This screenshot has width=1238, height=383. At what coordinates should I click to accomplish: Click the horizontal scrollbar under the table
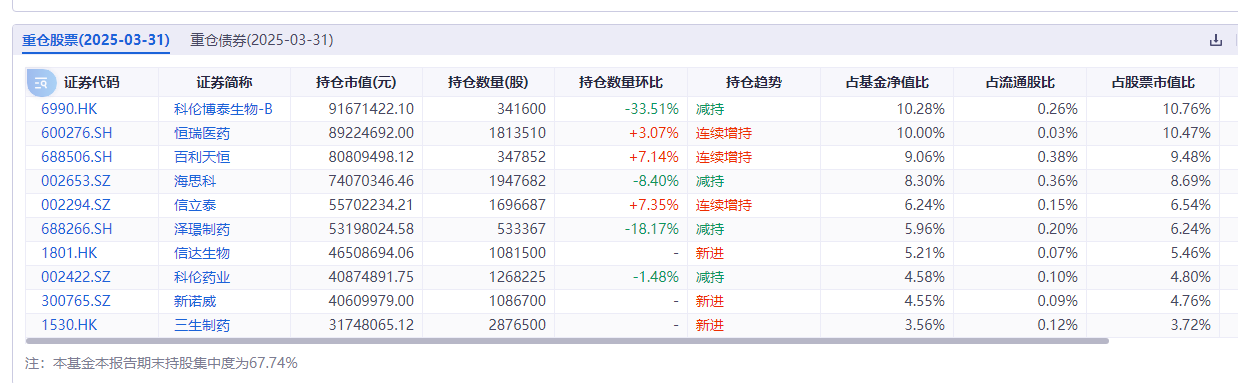(x=567, y=341)
